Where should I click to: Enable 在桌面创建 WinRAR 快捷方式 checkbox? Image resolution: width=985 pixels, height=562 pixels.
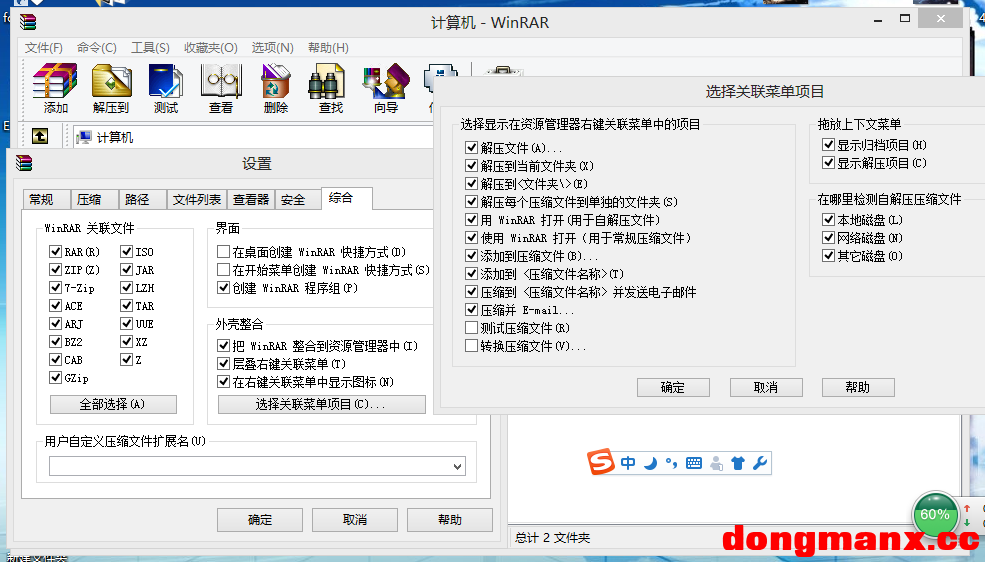point(224,252)
